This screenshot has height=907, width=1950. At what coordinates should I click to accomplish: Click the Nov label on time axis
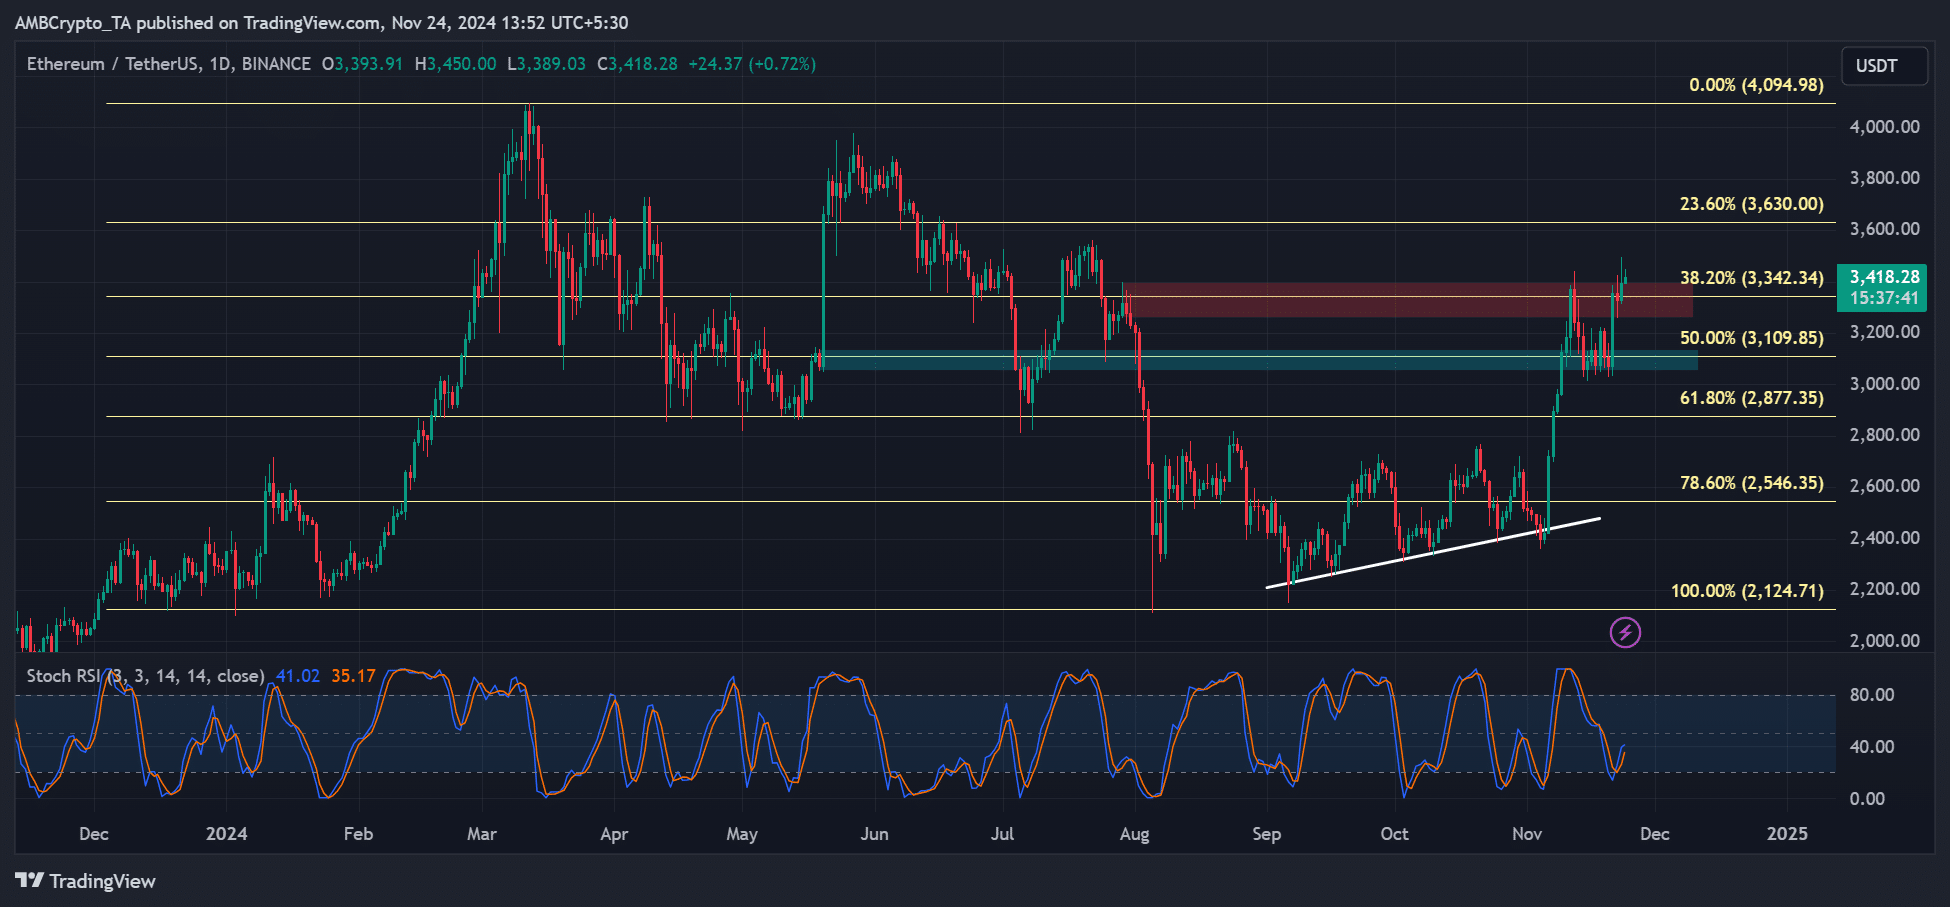click(1527, 834)
